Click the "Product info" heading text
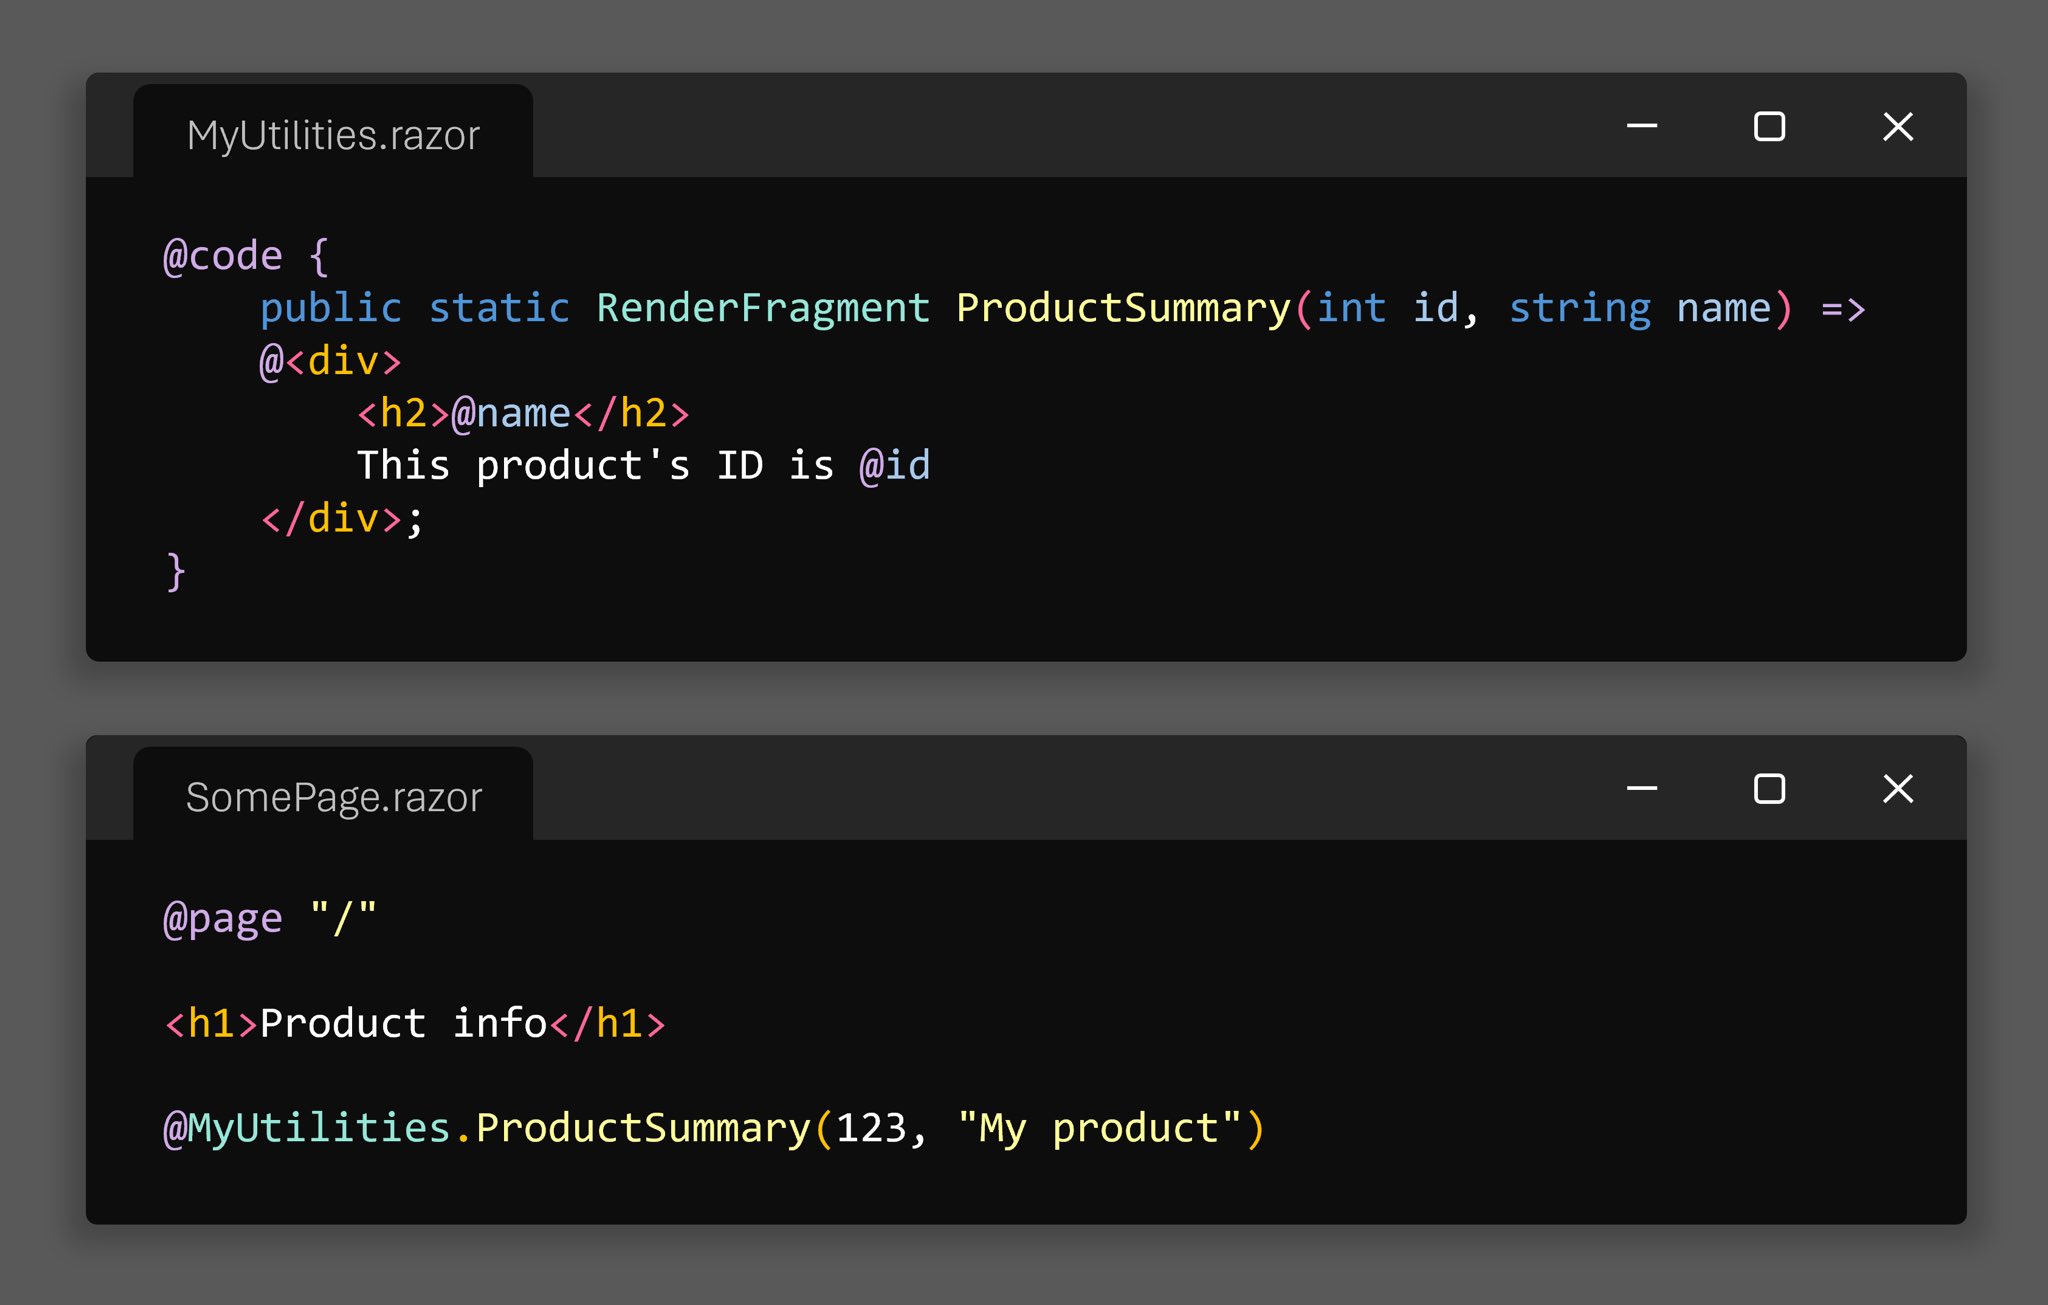Image resolution: width=2048 pixels, height=1305 pixels. (x=402, y=1023)
